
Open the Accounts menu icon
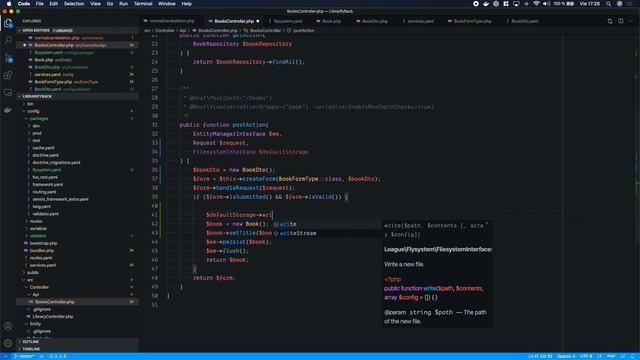coord(8,326)
